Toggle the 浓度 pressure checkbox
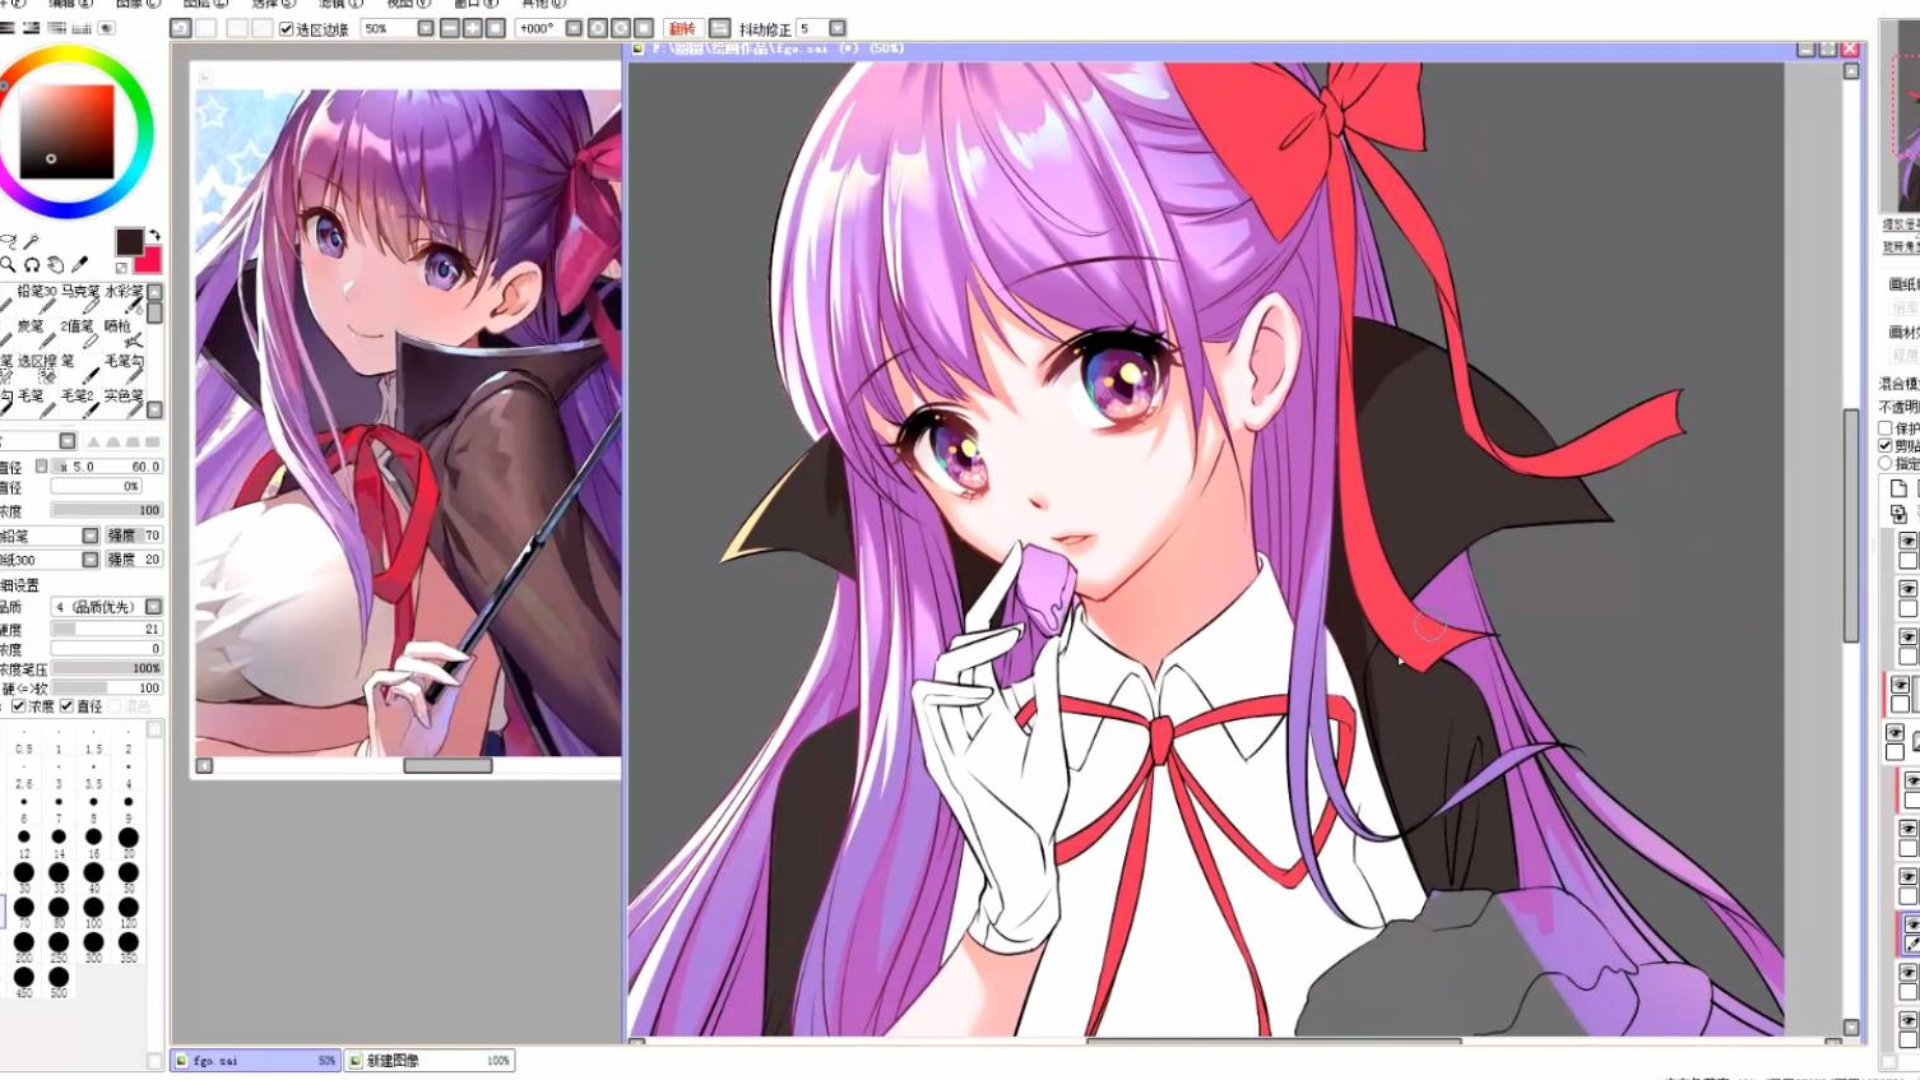The image size is (1920, 1080). (x=19, y=706)
